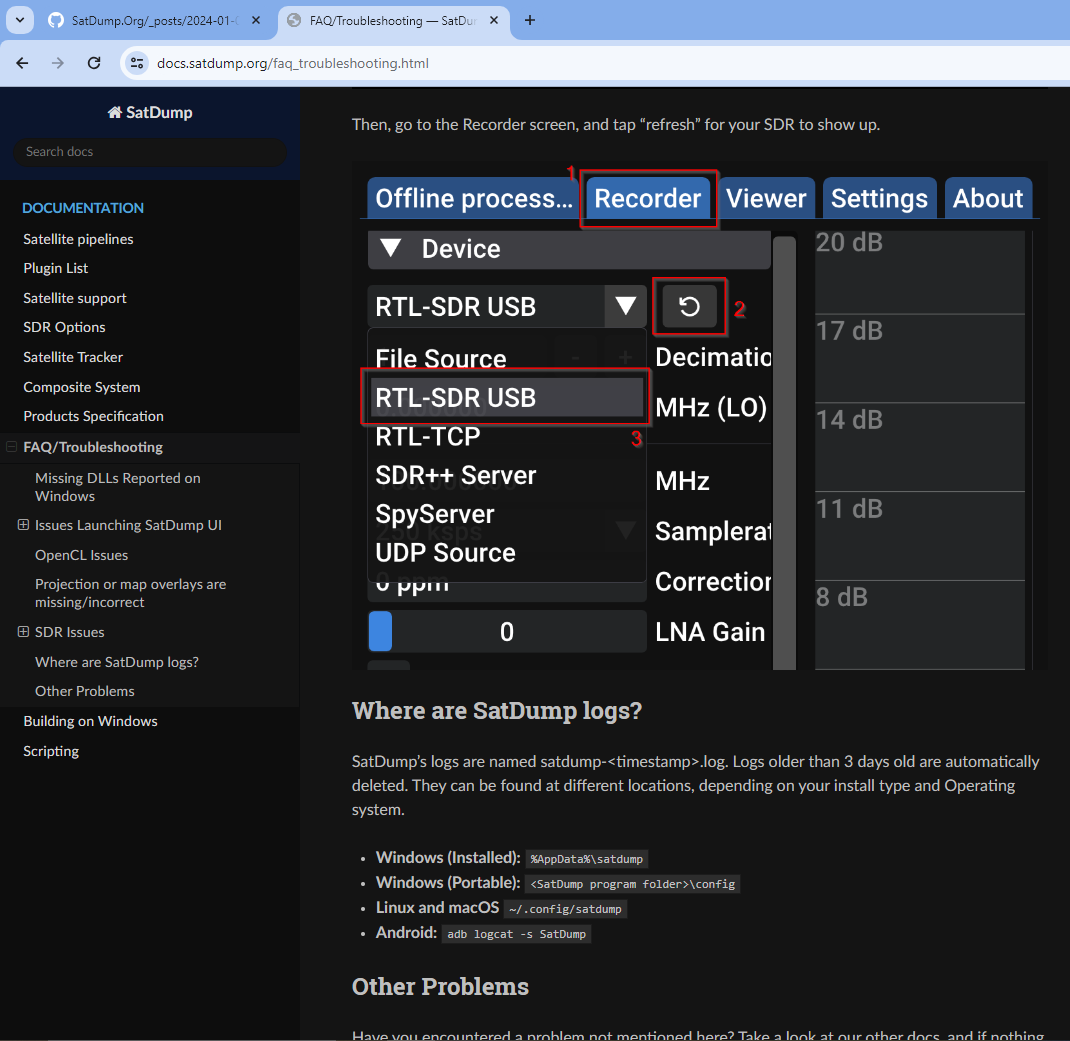The width and height of the screenshot is (1070, 1041).
Task: Click the "Then, go to the Recorder screen" sentence
Action: 616,124
